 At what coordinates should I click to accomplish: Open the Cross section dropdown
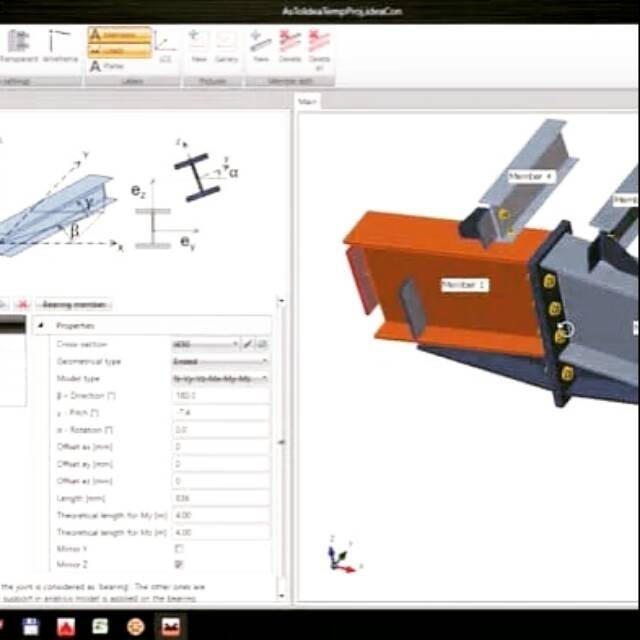click(205, 344)
